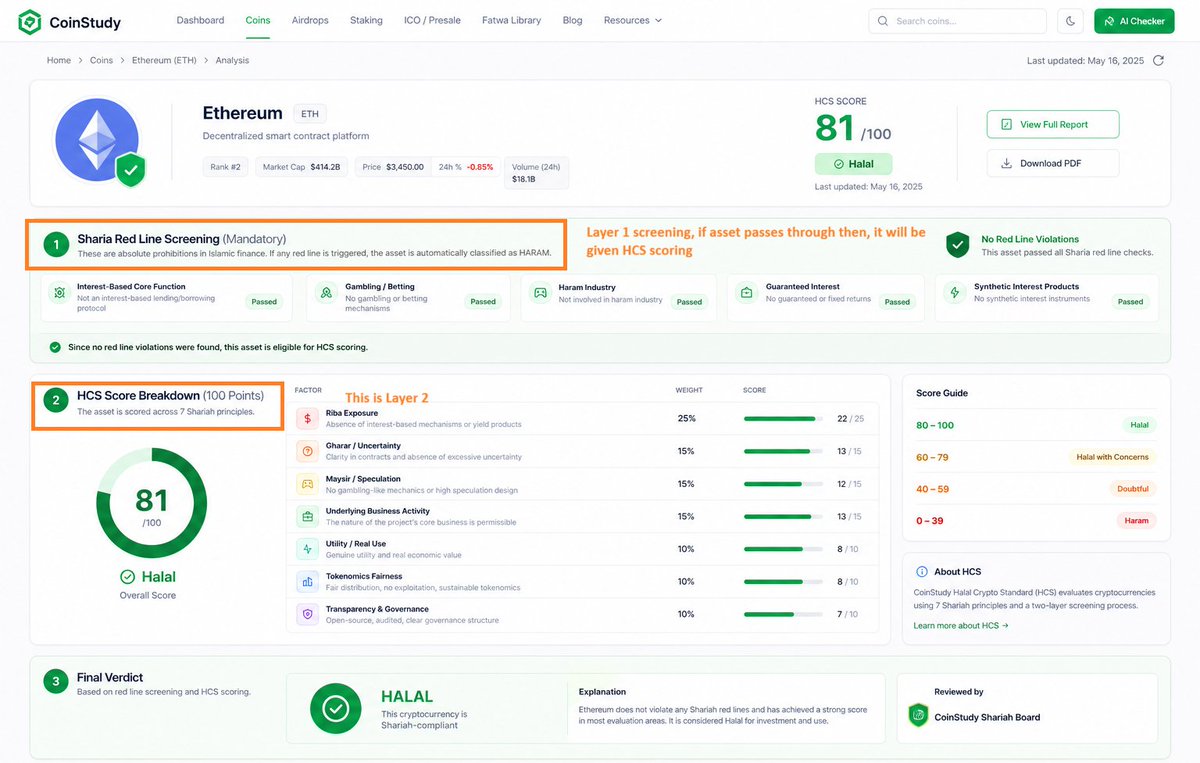Screen dimensions: 1200x763
Task: Click the 80 – 100 Halal score guide row
Action: click(1036, 425)
